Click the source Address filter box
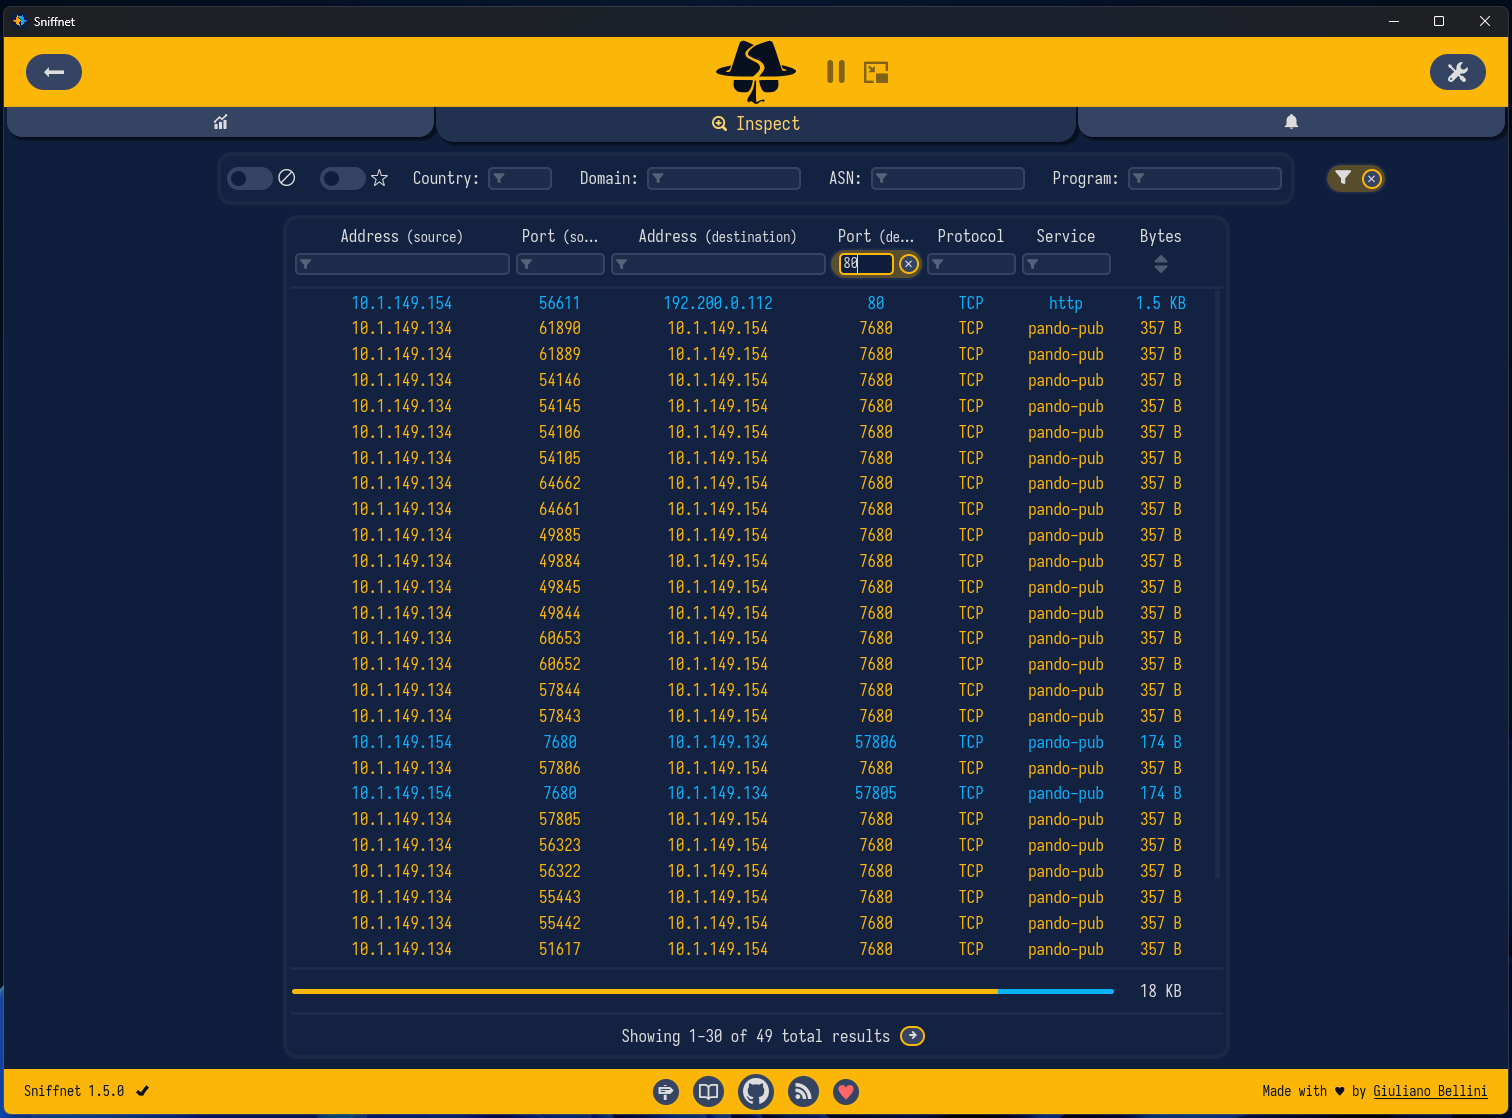 [402, 264]
